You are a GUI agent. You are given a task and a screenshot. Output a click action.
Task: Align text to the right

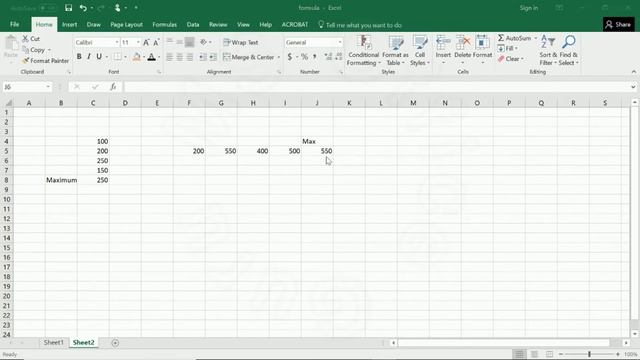[x=189, y=57]
